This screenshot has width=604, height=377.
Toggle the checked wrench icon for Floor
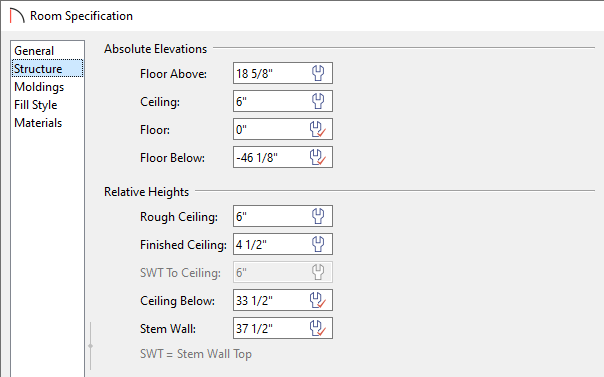[318, 129]
